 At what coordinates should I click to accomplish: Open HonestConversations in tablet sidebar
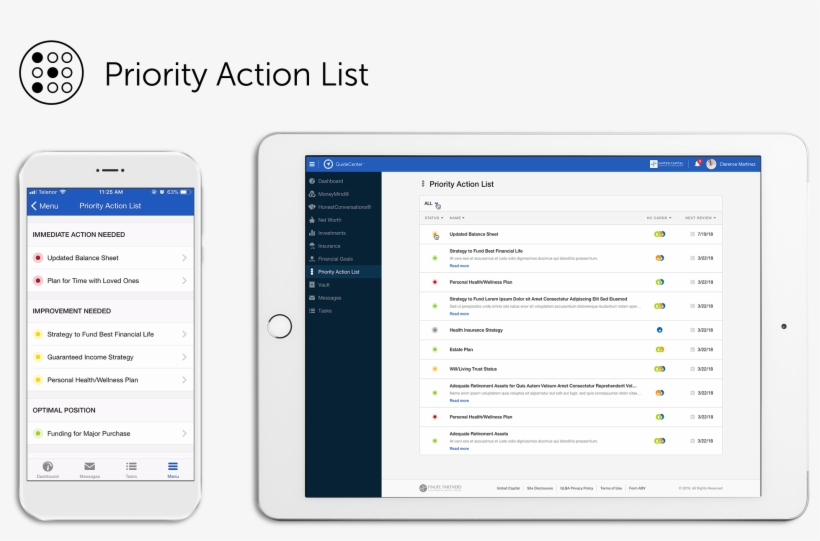tap(344, 207)
